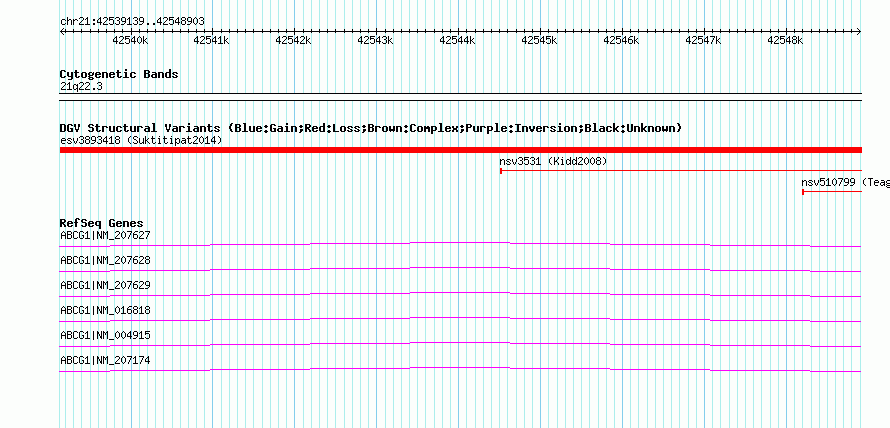Open the ABCG1|NM_207628 gene label
890x428 pixels.
pos(105,261)
